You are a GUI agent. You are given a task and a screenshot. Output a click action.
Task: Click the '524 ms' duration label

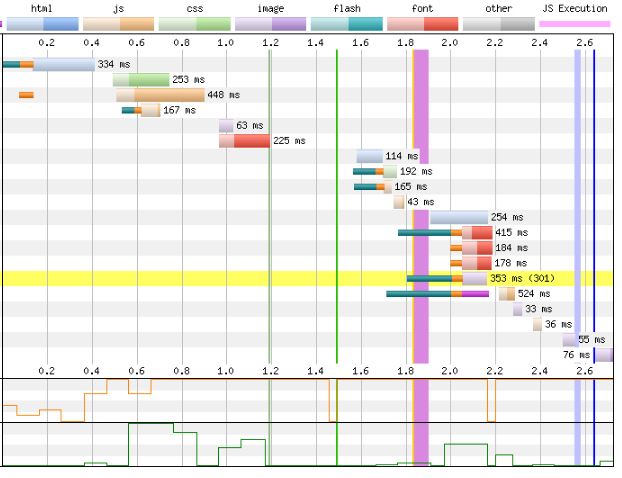[534, 294]
